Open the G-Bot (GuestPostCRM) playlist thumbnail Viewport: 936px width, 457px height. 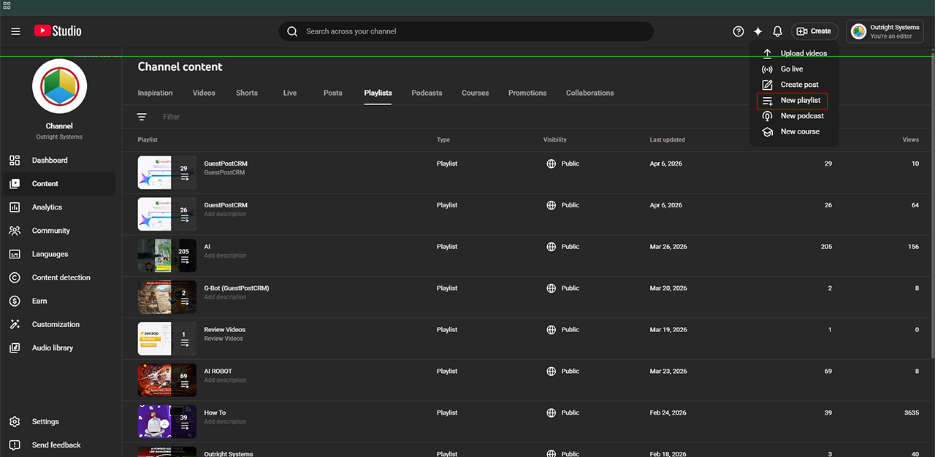click(167, 298)
